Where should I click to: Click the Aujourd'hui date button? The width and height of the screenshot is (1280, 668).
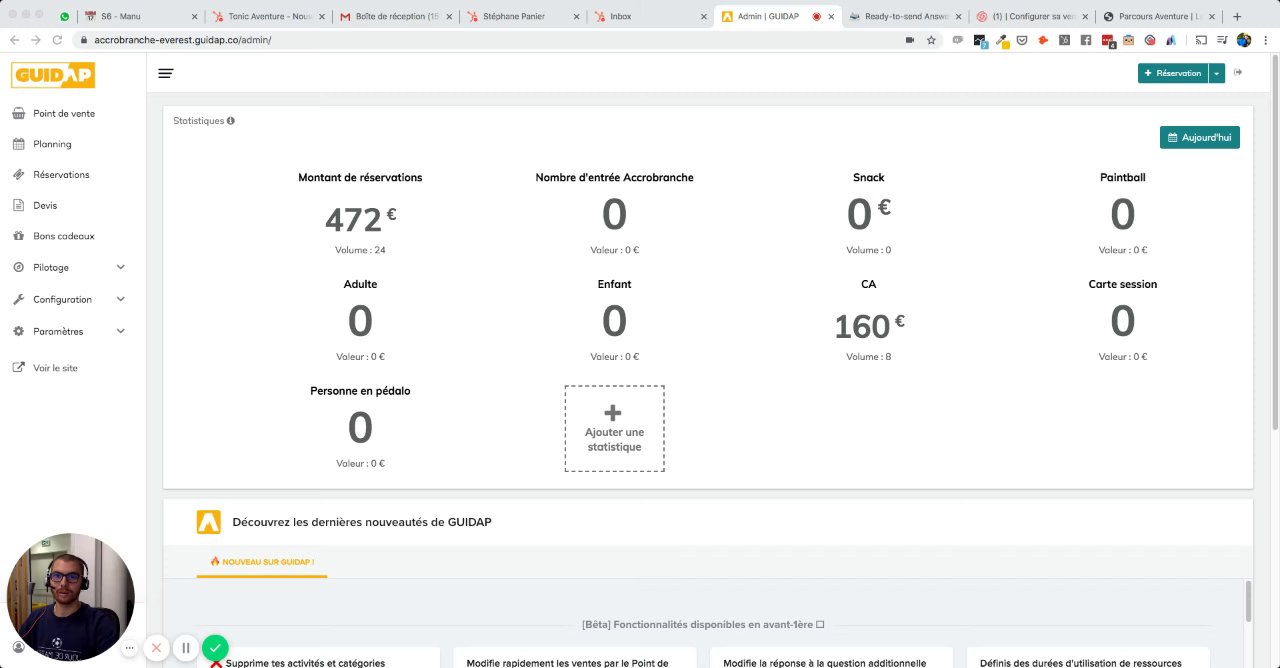click(x=1200, y=137)
